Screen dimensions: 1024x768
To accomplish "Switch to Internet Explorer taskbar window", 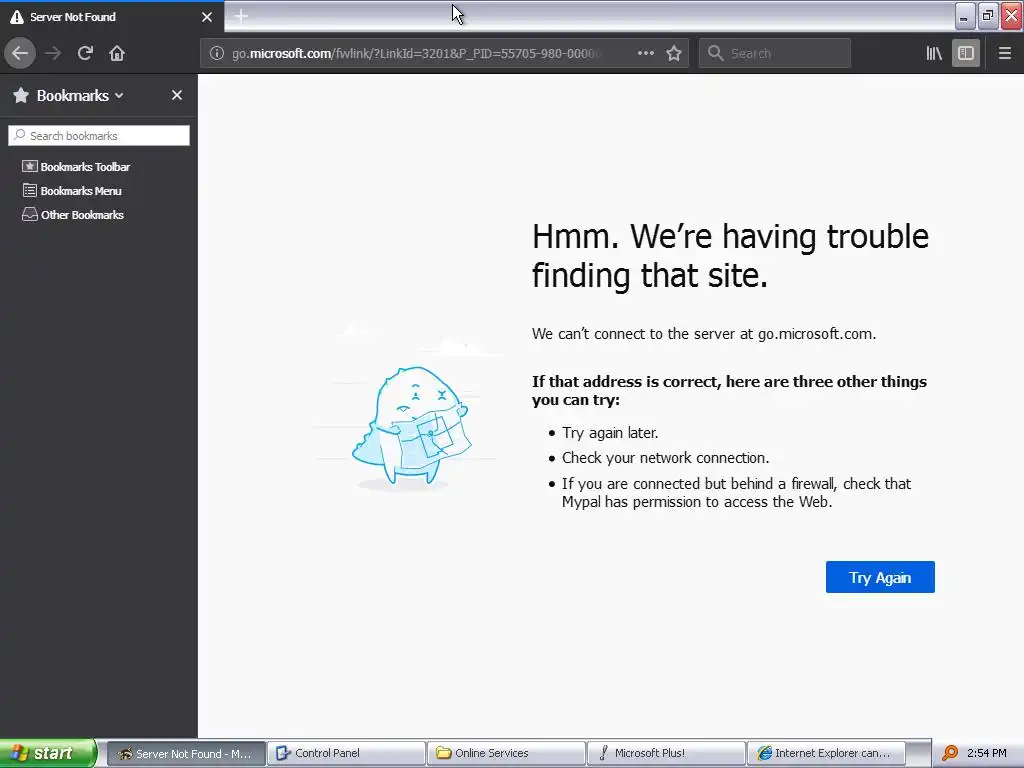I will 826,753.
